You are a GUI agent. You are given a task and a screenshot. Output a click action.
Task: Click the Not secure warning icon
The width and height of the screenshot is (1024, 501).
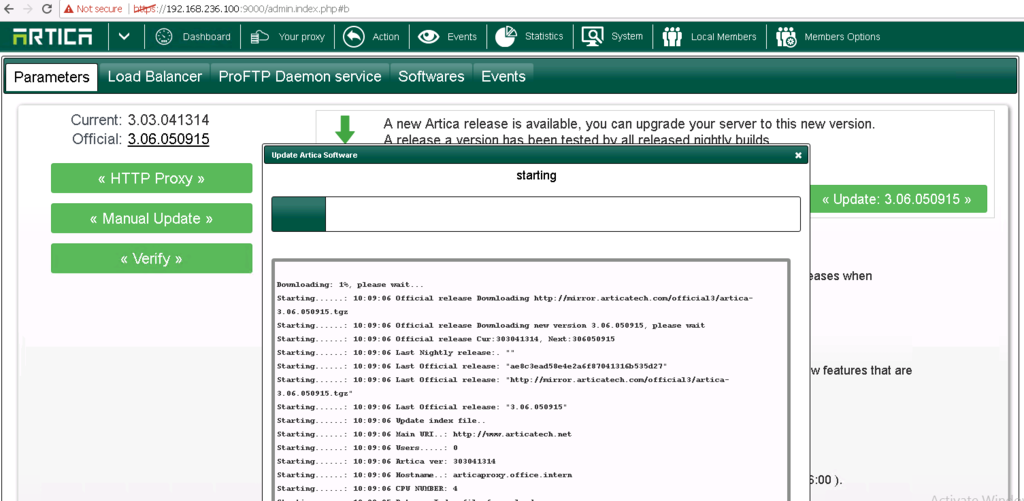point(68,9)
